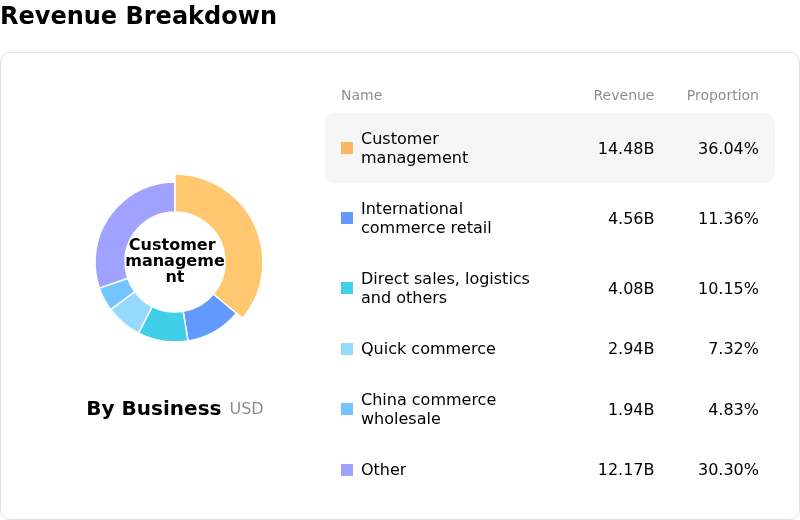Sort by the Revenue column header
This screenshot has height=520, width=800.
pos(623,96)
